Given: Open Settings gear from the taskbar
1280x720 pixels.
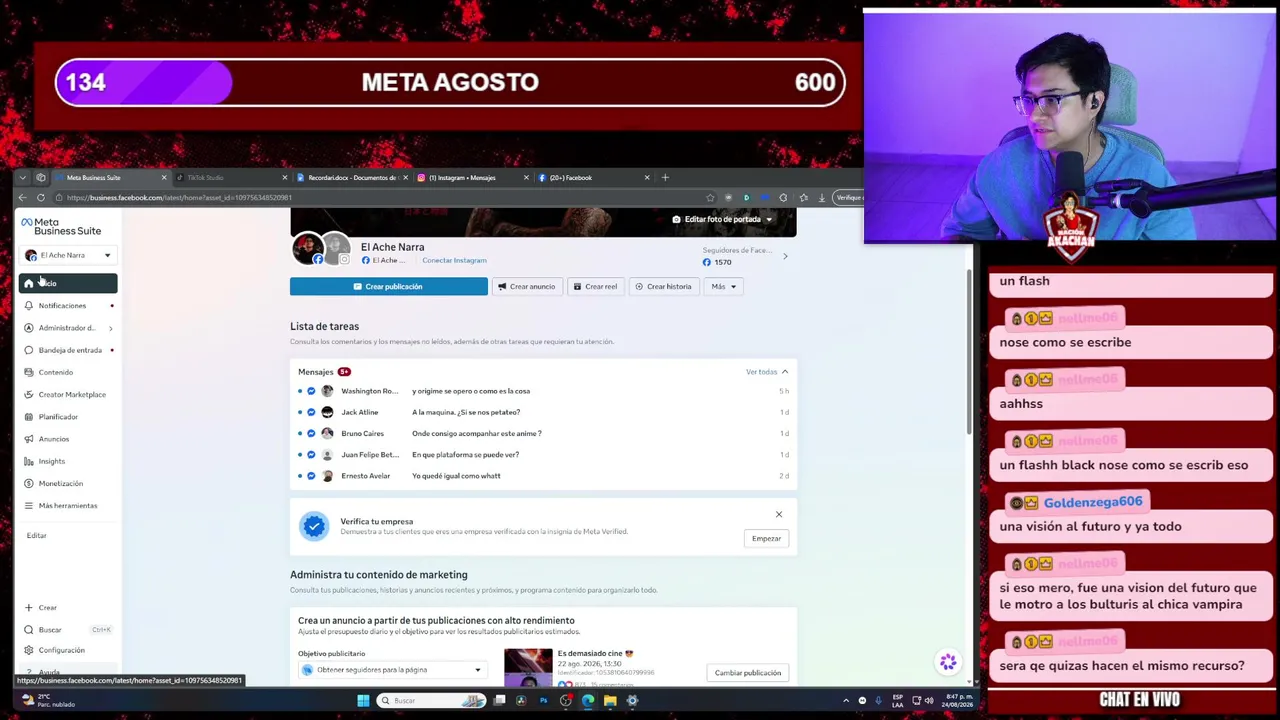Looking at the screenshot, I should pos(632,700).
